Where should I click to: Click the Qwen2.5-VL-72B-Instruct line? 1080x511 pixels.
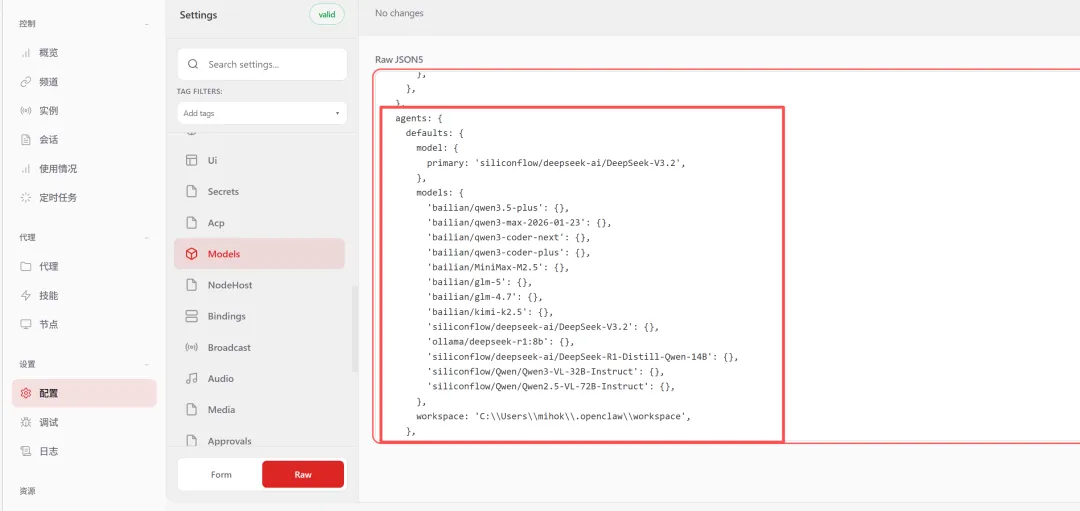(551, 386)
